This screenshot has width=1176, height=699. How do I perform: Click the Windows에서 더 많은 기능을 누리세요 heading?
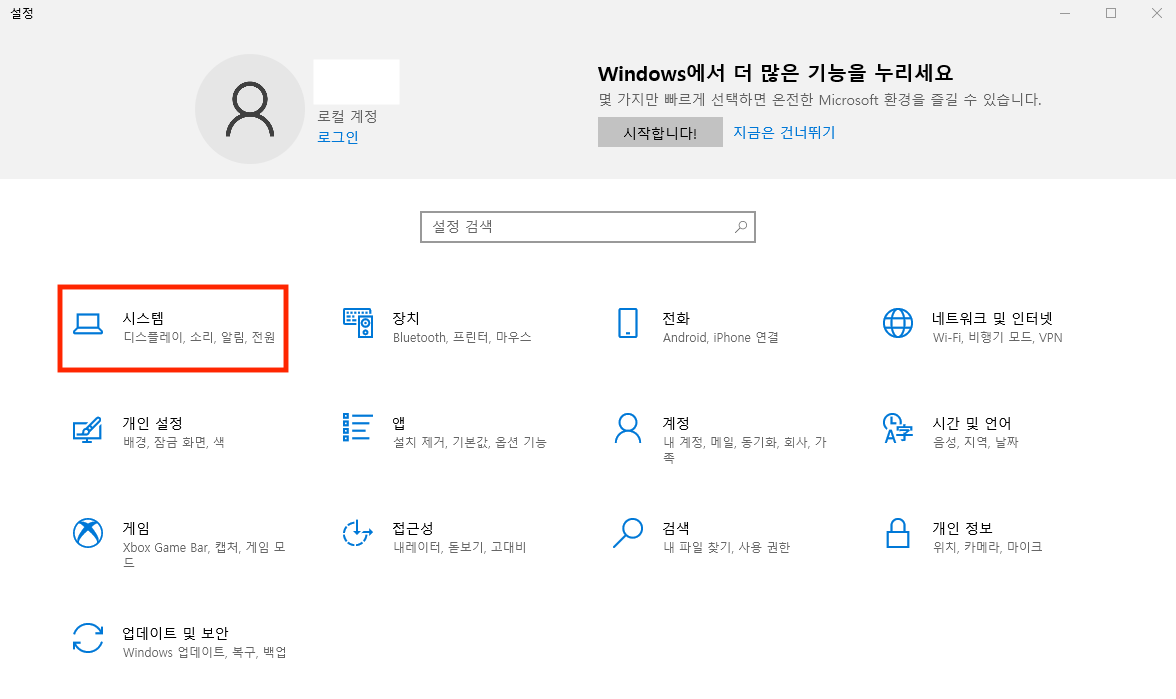(x=775, y=74)
